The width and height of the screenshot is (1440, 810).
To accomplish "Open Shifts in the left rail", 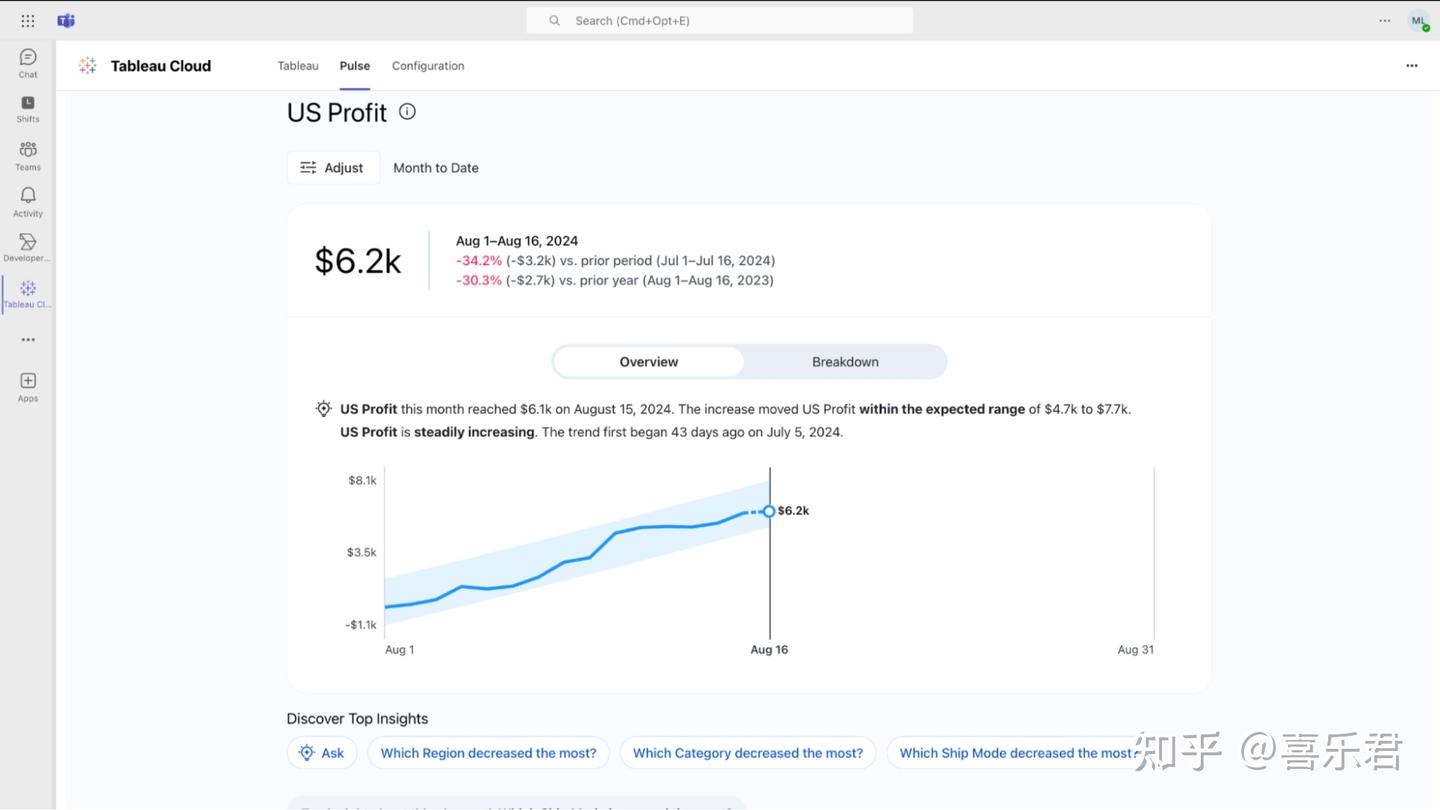I will click(x=28, y=109).
